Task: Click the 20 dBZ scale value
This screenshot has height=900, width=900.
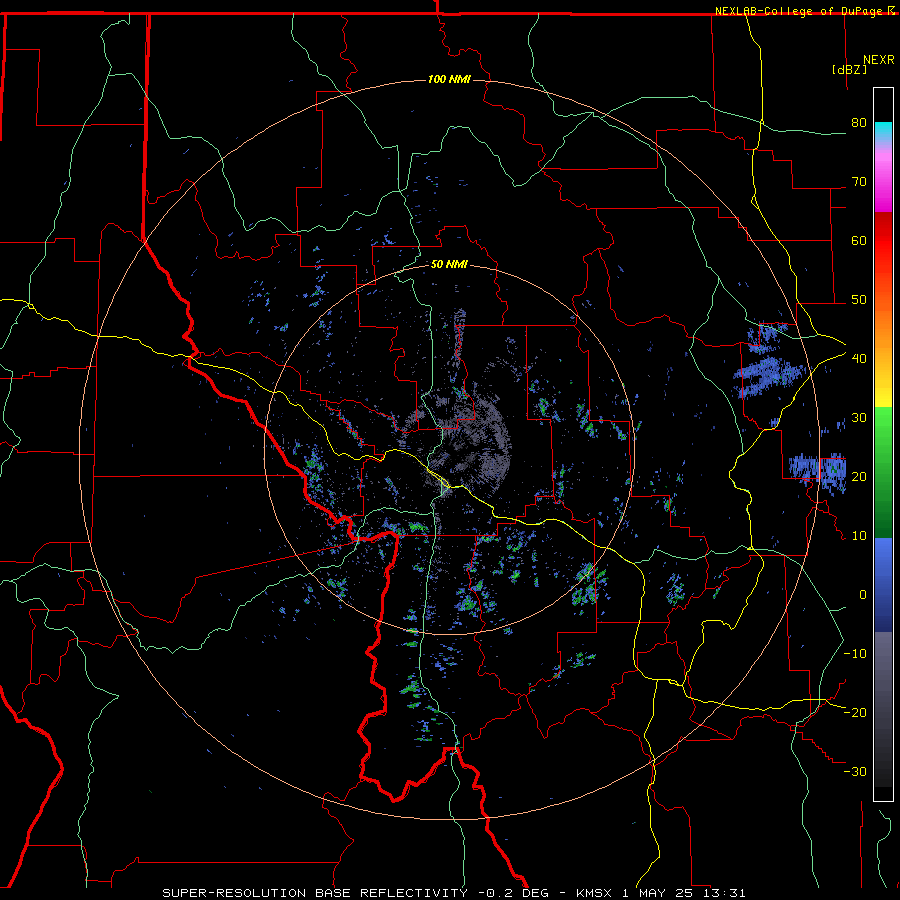Action: (859, 476)
